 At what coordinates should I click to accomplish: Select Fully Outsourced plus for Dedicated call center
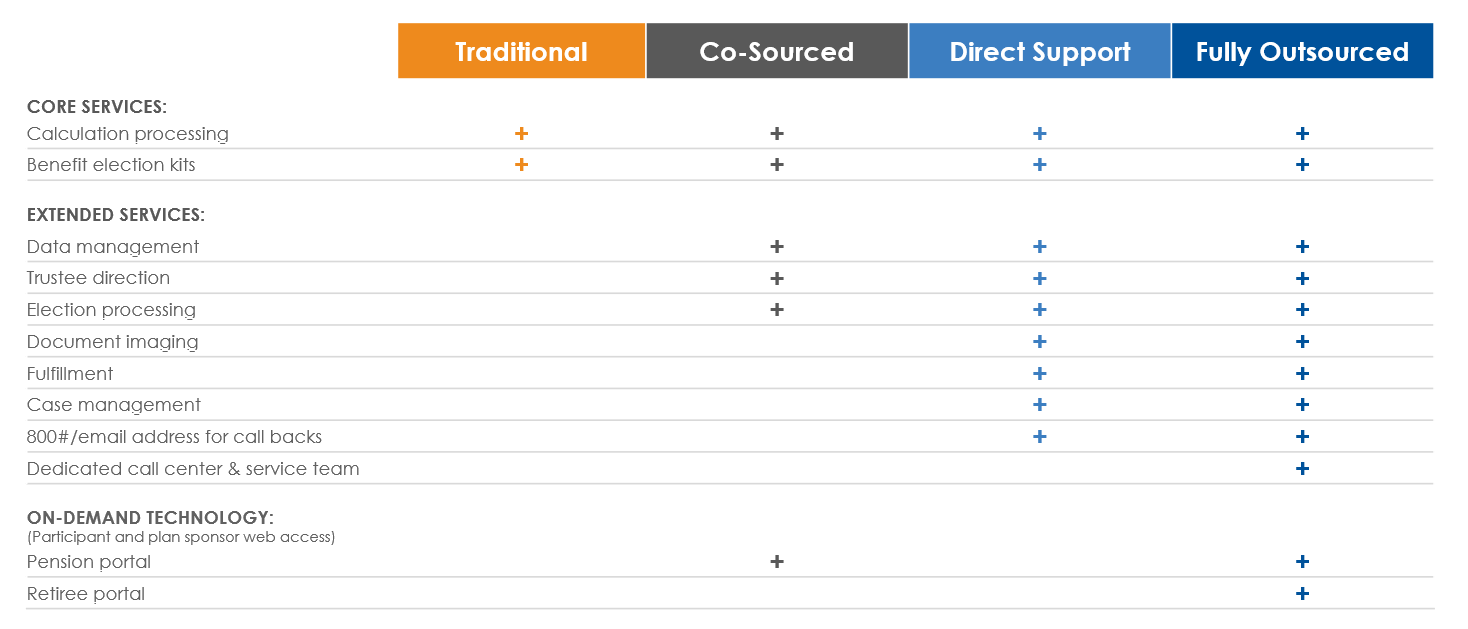[1302, 469]
